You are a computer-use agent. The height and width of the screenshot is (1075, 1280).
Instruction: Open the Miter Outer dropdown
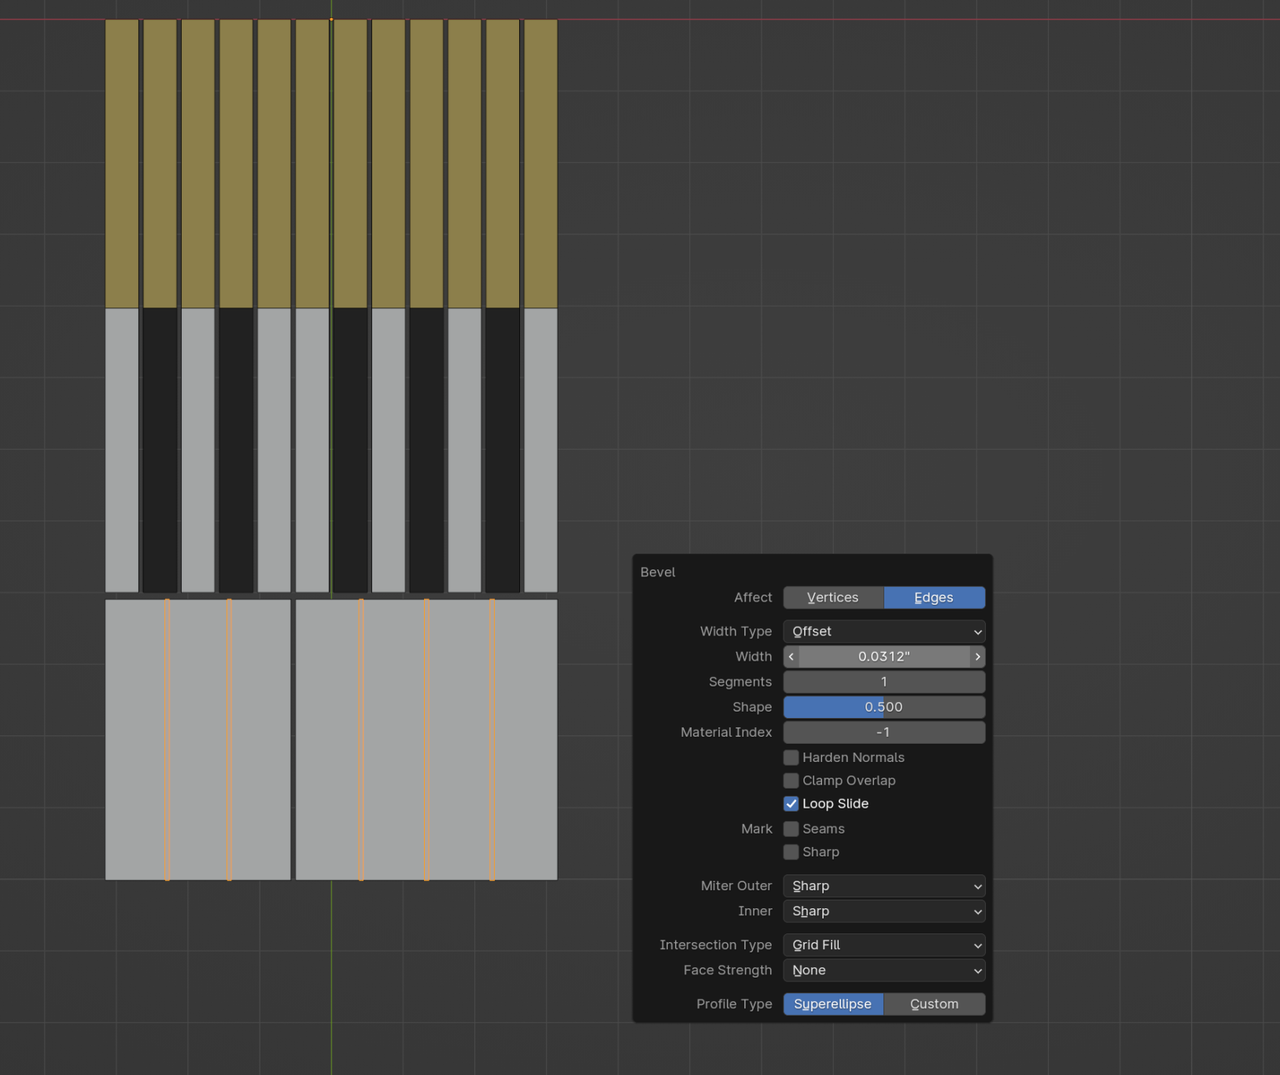(x=884, y=885)
